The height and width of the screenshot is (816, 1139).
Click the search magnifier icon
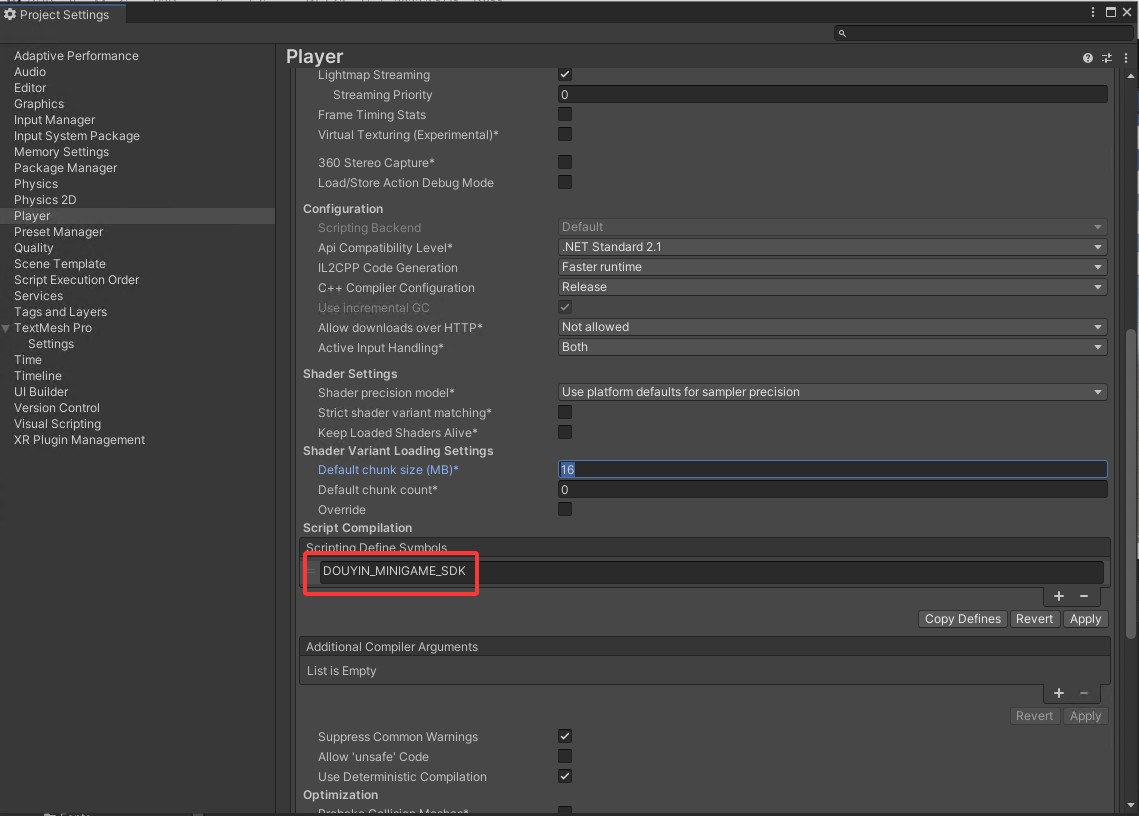(x=842, y=33)
